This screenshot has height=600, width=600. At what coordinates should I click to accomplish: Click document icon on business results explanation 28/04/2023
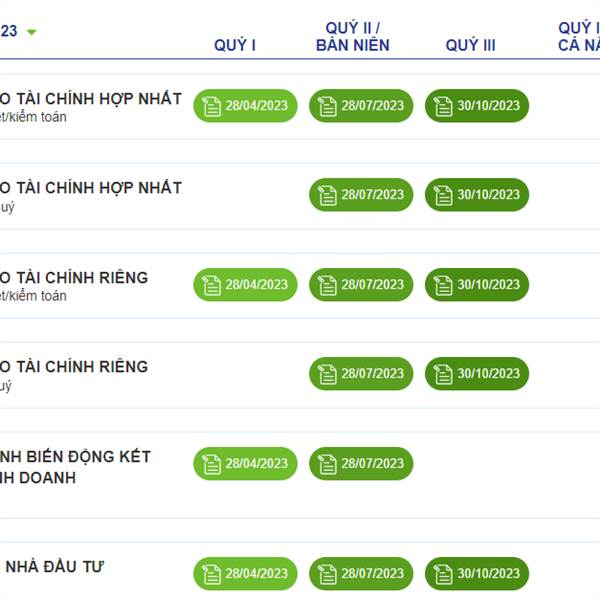[x=212, y=464]
